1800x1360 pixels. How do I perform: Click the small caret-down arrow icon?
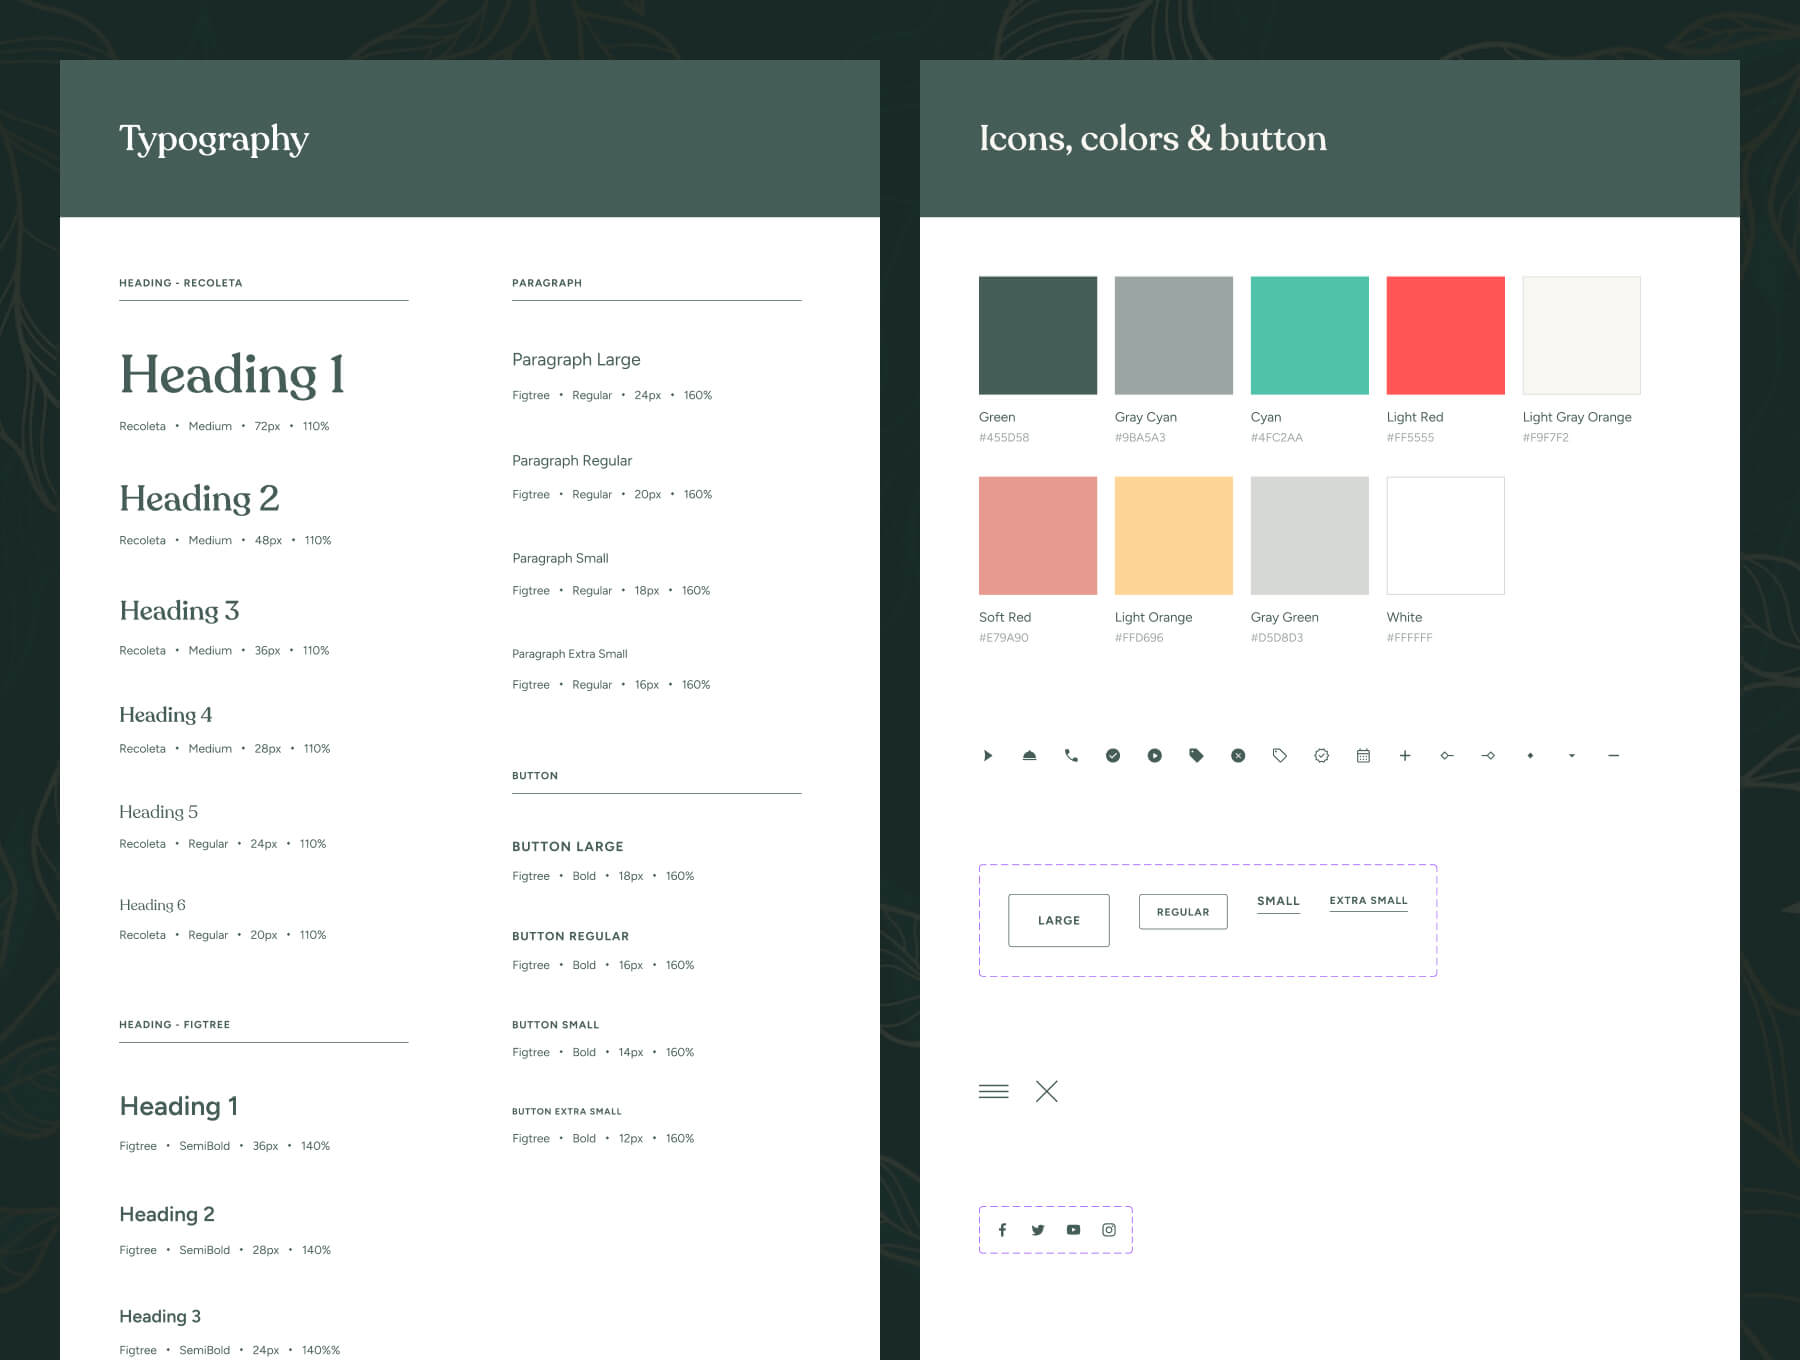point(1572,756)
